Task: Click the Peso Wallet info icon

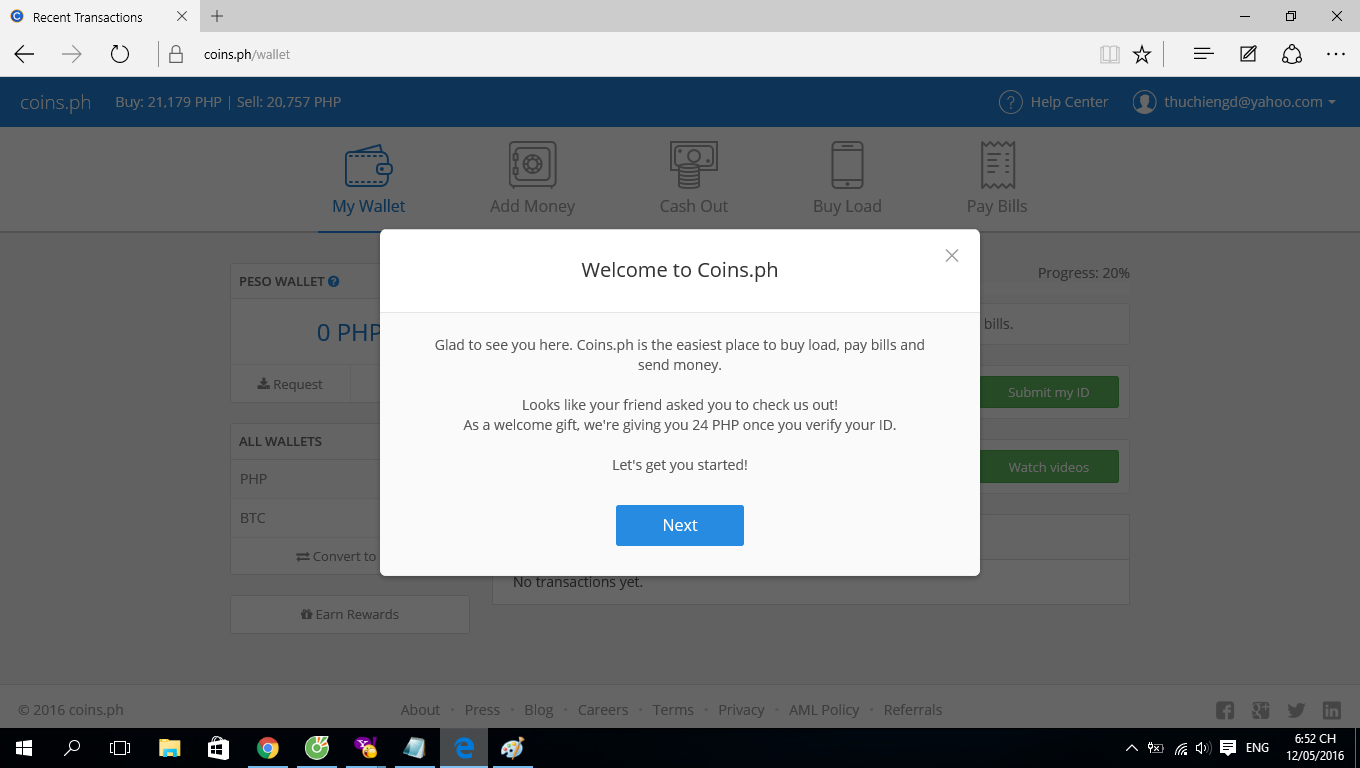Action: (334, 282)
